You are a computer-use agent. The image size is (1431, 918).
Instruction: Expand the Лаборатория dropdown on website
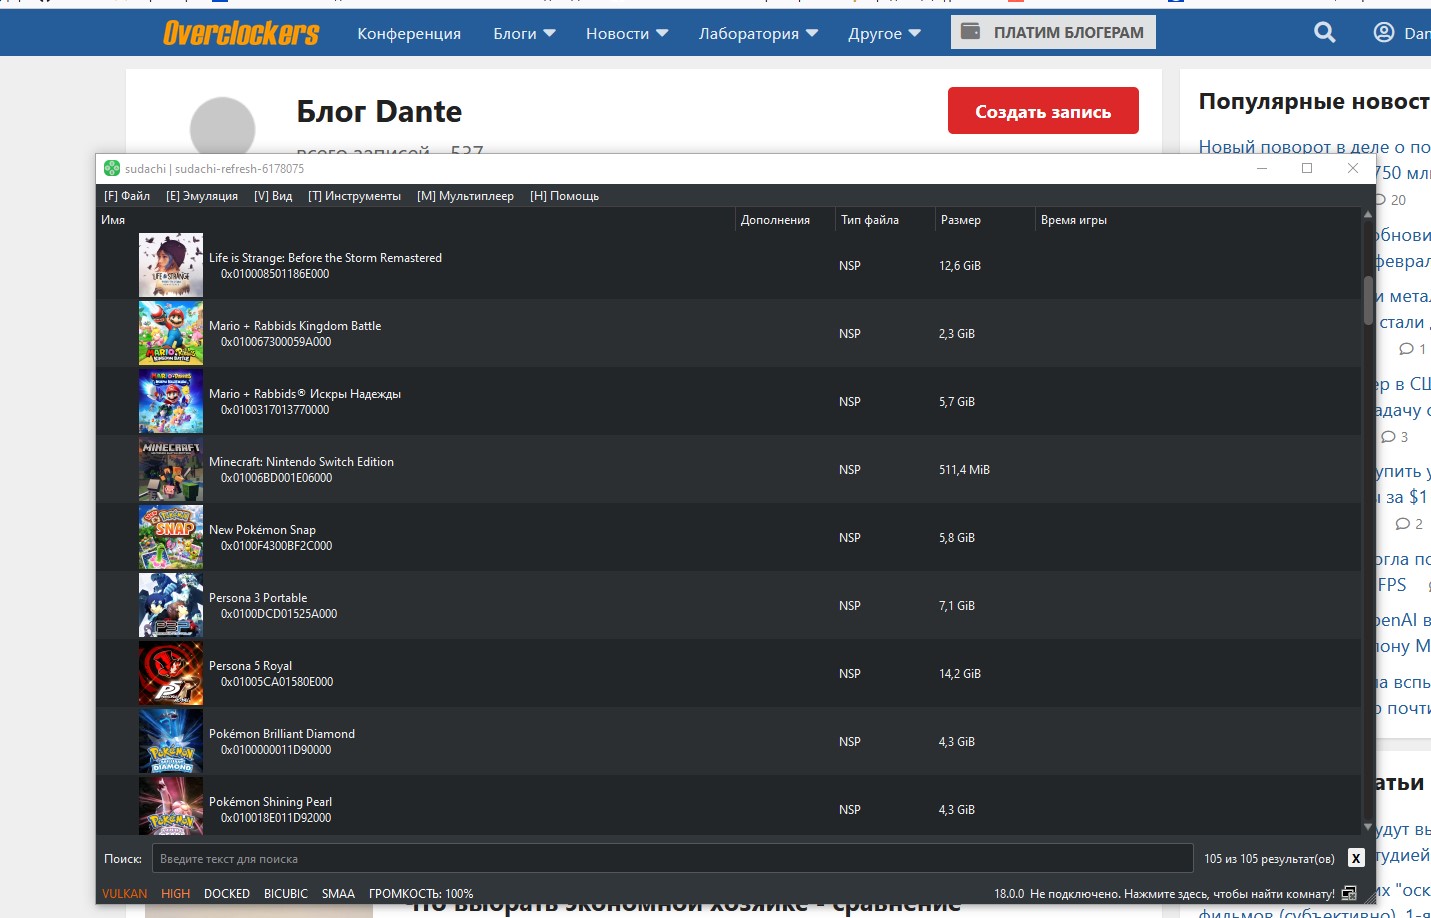tap(758, 33)
